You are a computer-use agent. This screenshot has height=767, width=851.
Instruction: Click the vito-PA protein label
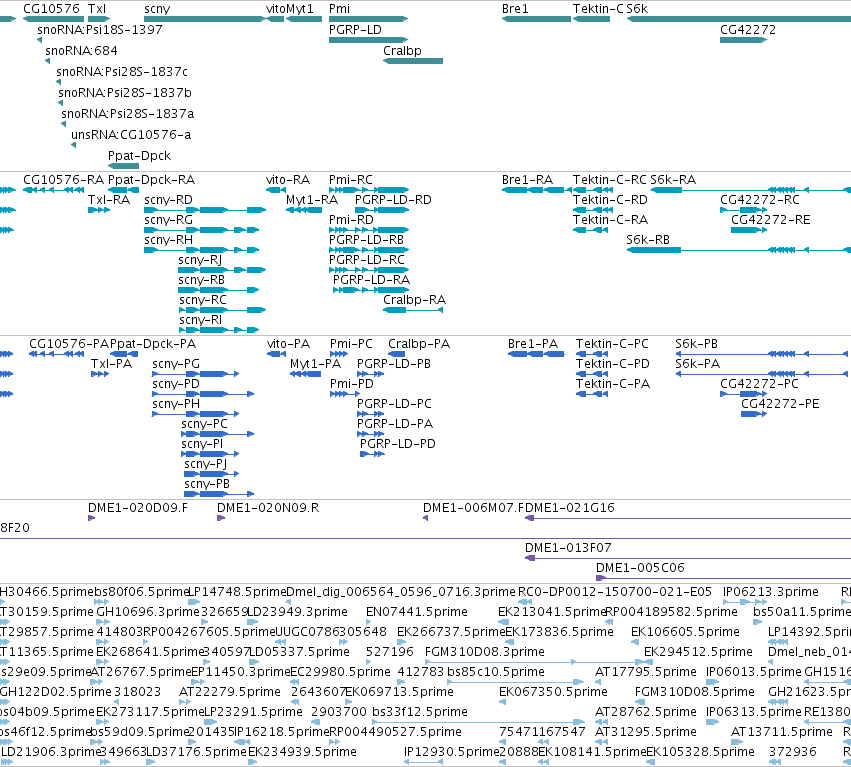pyautogui.click(x=288, y=344)
